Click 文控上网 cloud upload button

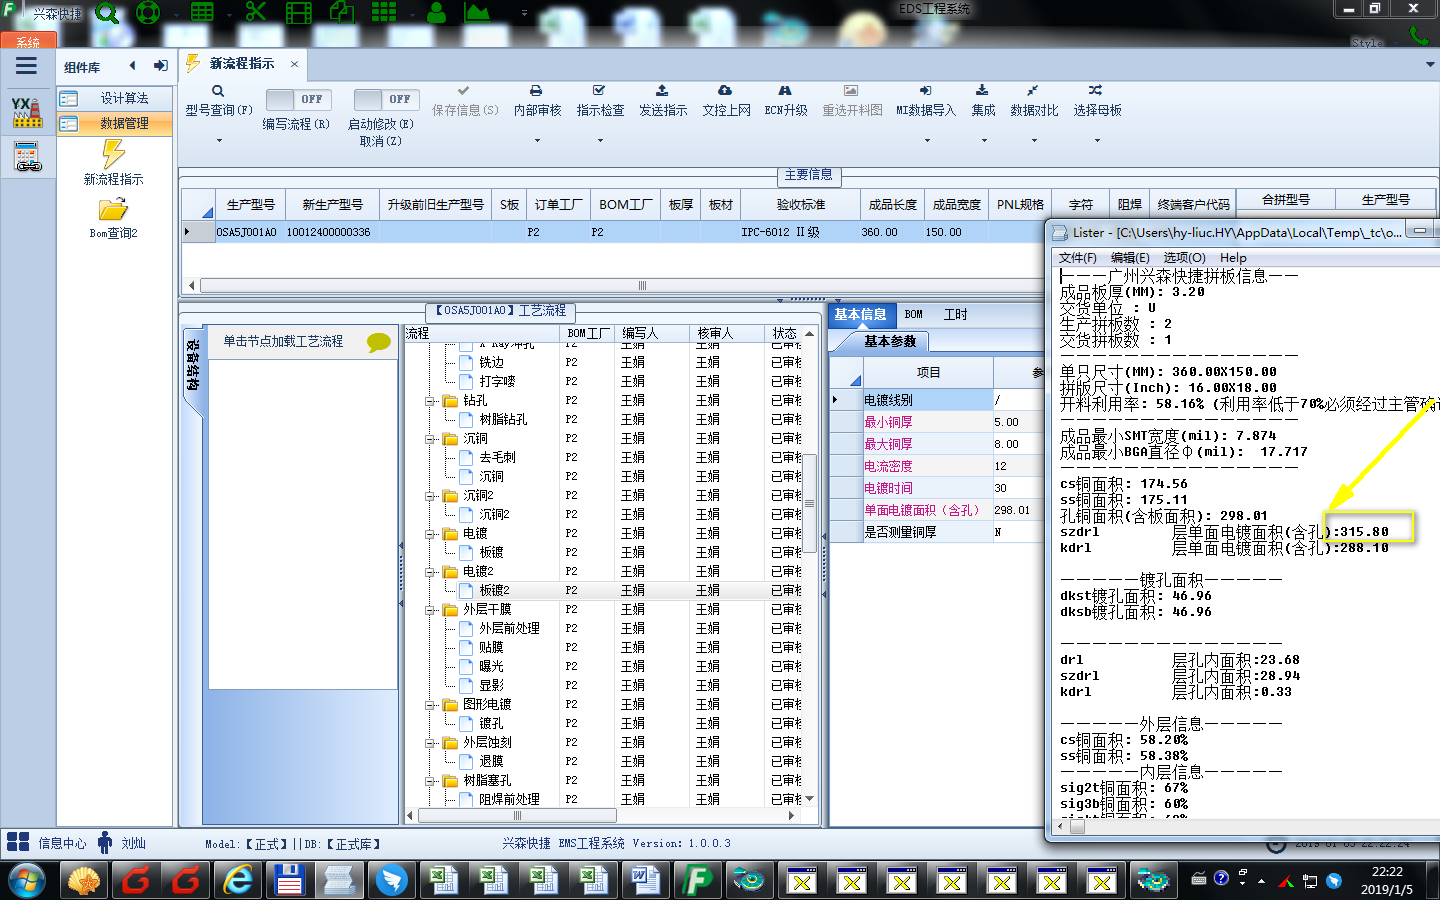point(726,101)
